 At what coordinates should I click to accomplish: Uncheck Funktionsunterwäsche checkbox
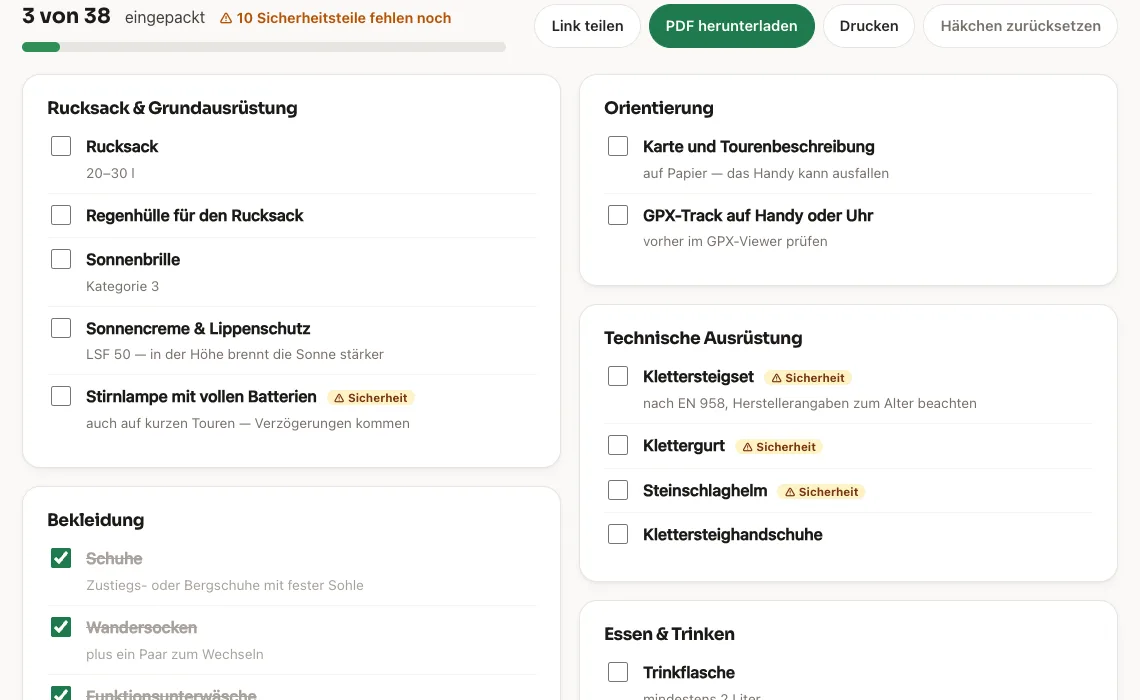pyautogui.click(x=61, y=693)
